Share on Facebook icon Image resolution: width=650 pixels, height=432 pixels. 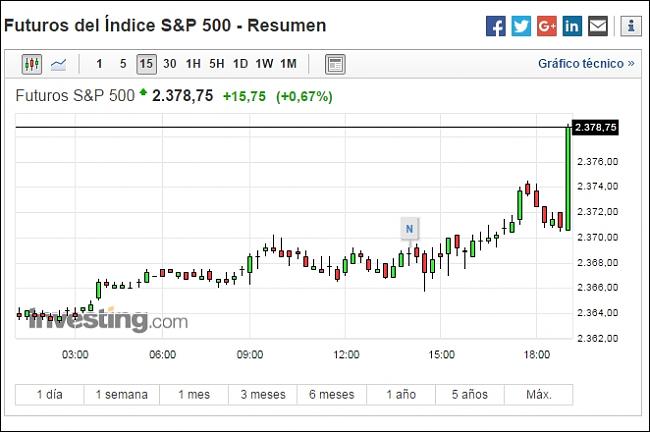(496, 26)
